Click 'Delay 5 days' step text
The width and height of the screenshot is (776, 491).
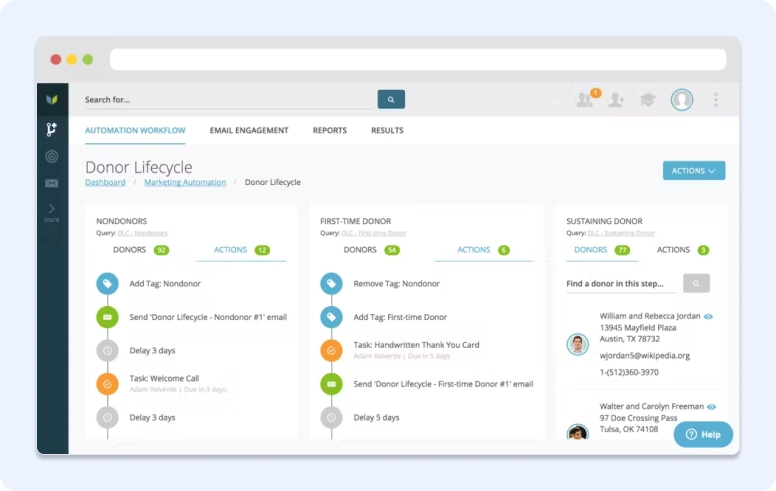tap(376, 418)
